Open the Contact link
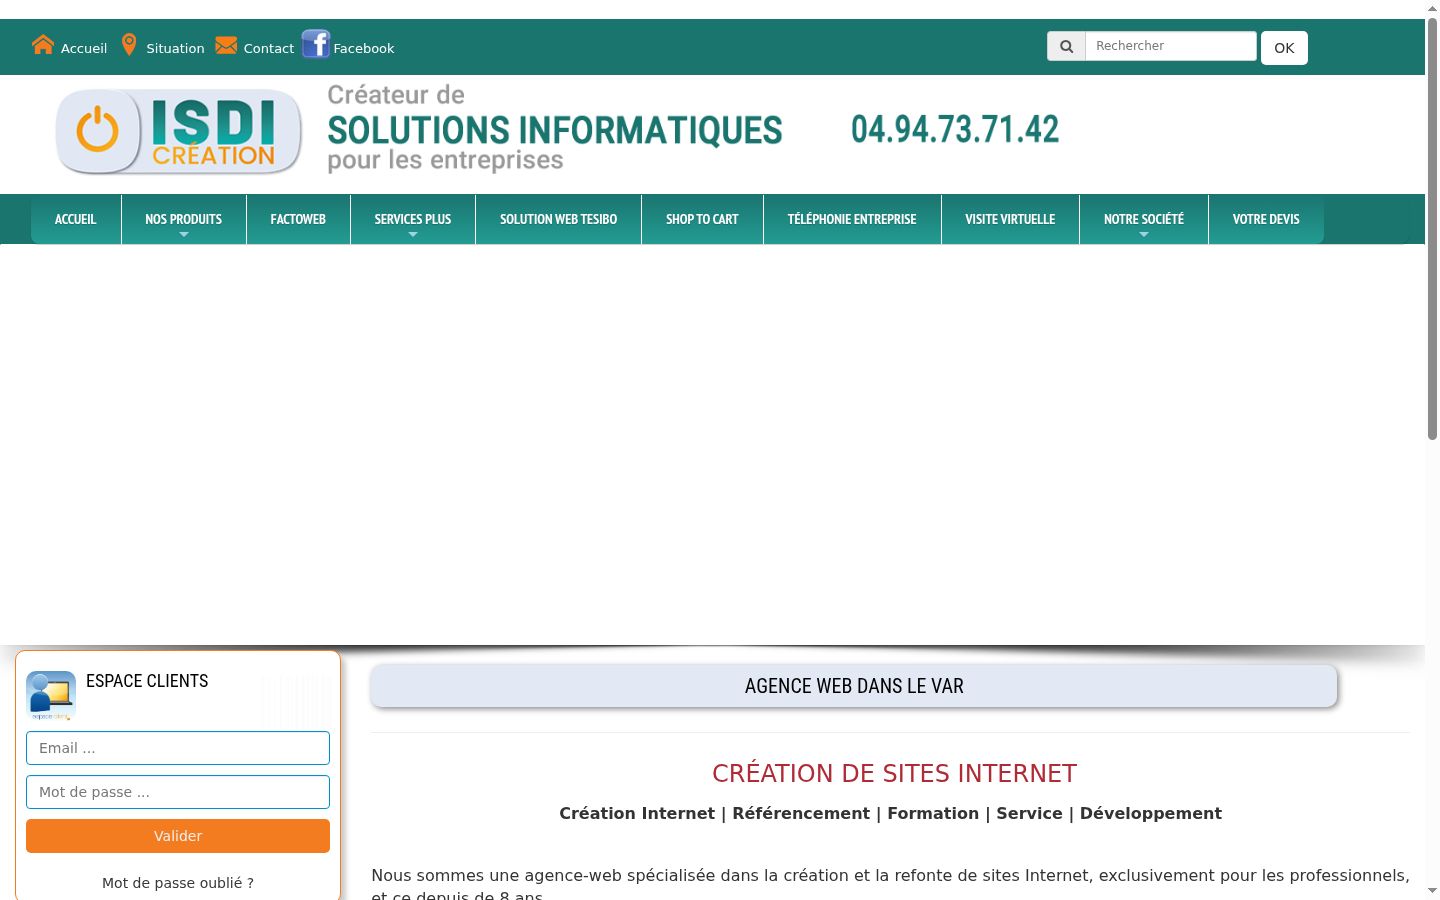The height and width of the screenshot is (900, 1440). [x=269, y=48]
